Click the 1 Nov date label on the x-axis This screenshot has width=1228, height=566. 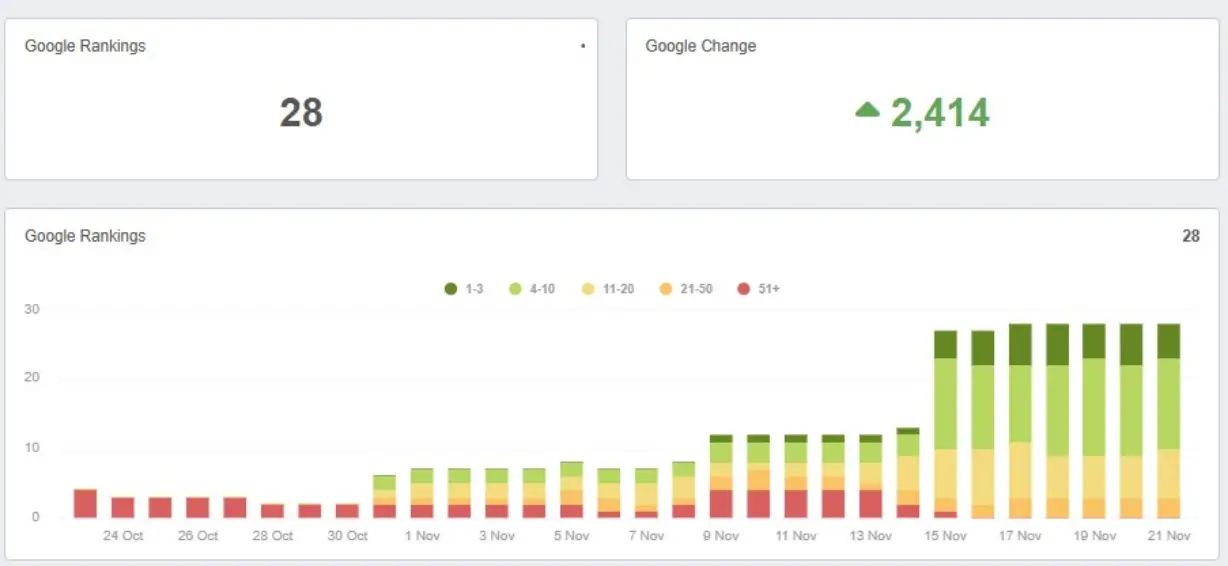(x=422, y=536)
